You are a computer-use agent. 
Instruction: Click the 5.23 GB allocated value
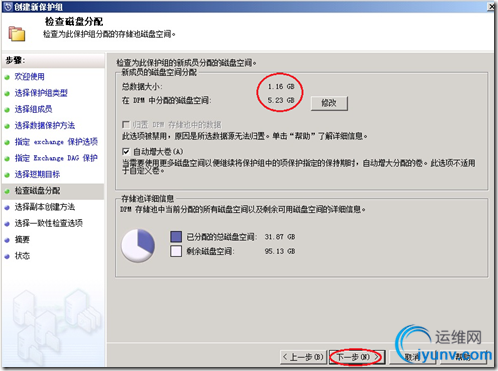point(281,100)
